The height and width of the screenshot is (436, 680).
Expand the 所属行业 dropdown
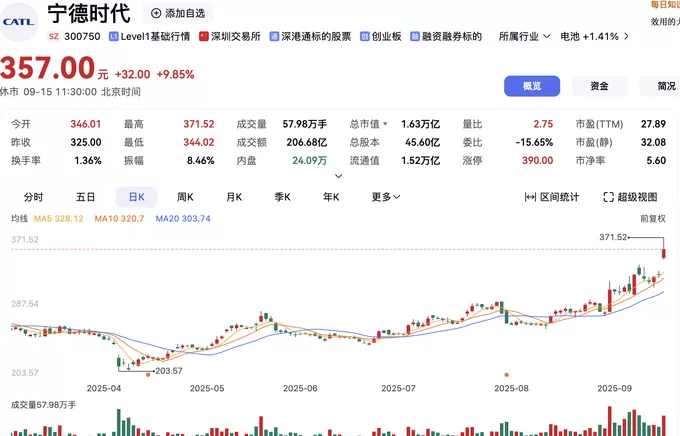(x=524, y=36)
